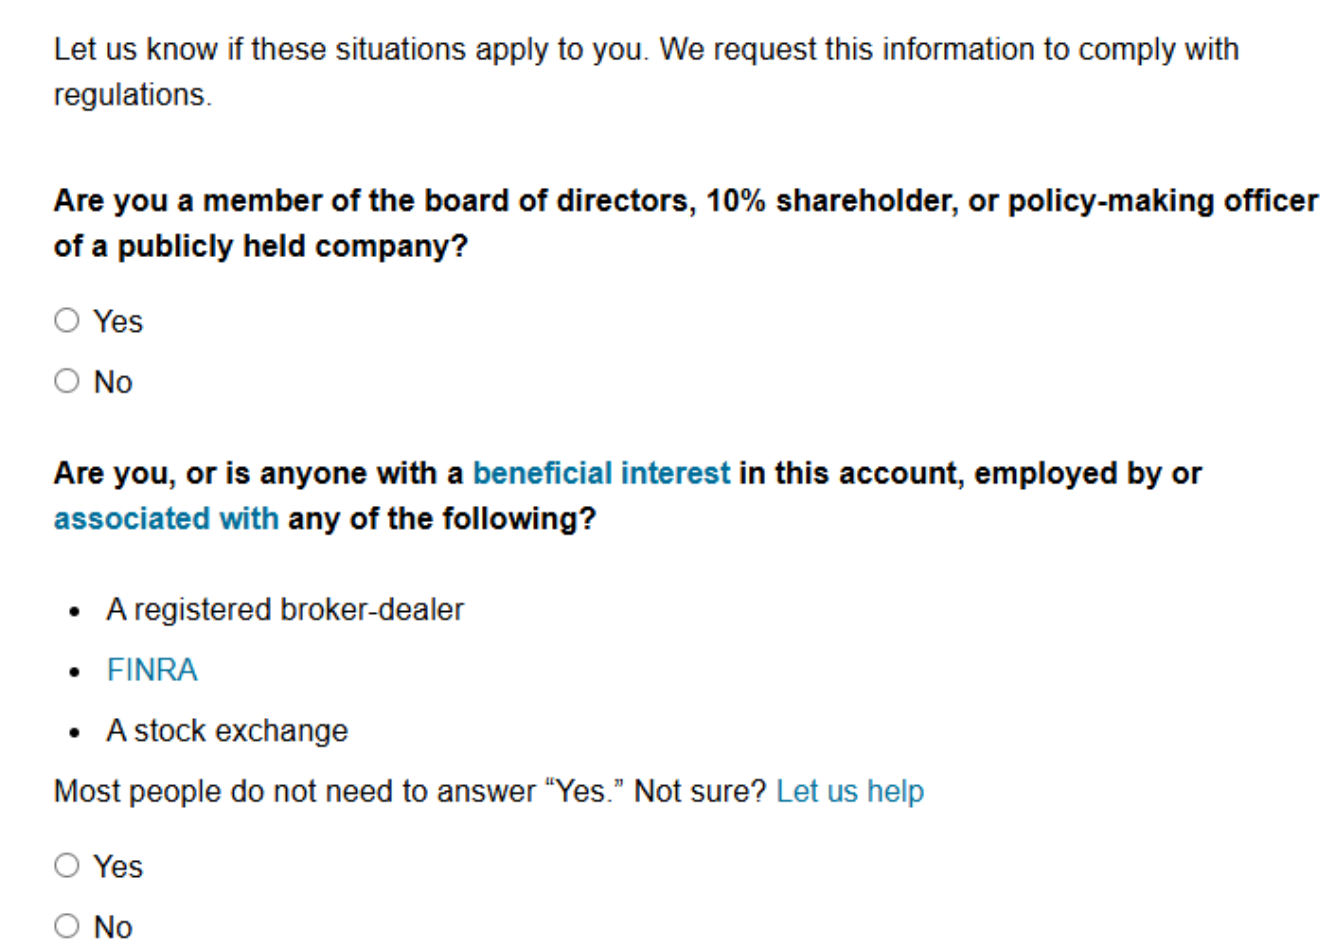Image resolution: width=1329 pixels, height=947 pixels.
Task: Click the Let us help link
Action: click(x=850, y=791)
